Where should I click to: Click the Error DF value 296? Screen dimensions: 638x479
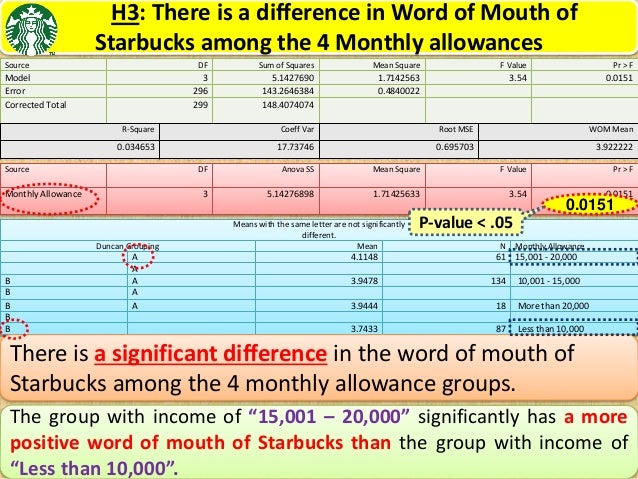pyautogui.click(x=200, y=91)
